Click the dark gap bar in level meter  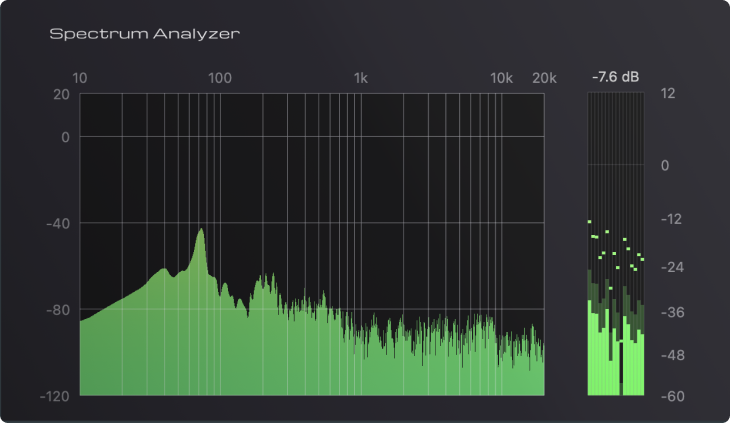point(621,368)
